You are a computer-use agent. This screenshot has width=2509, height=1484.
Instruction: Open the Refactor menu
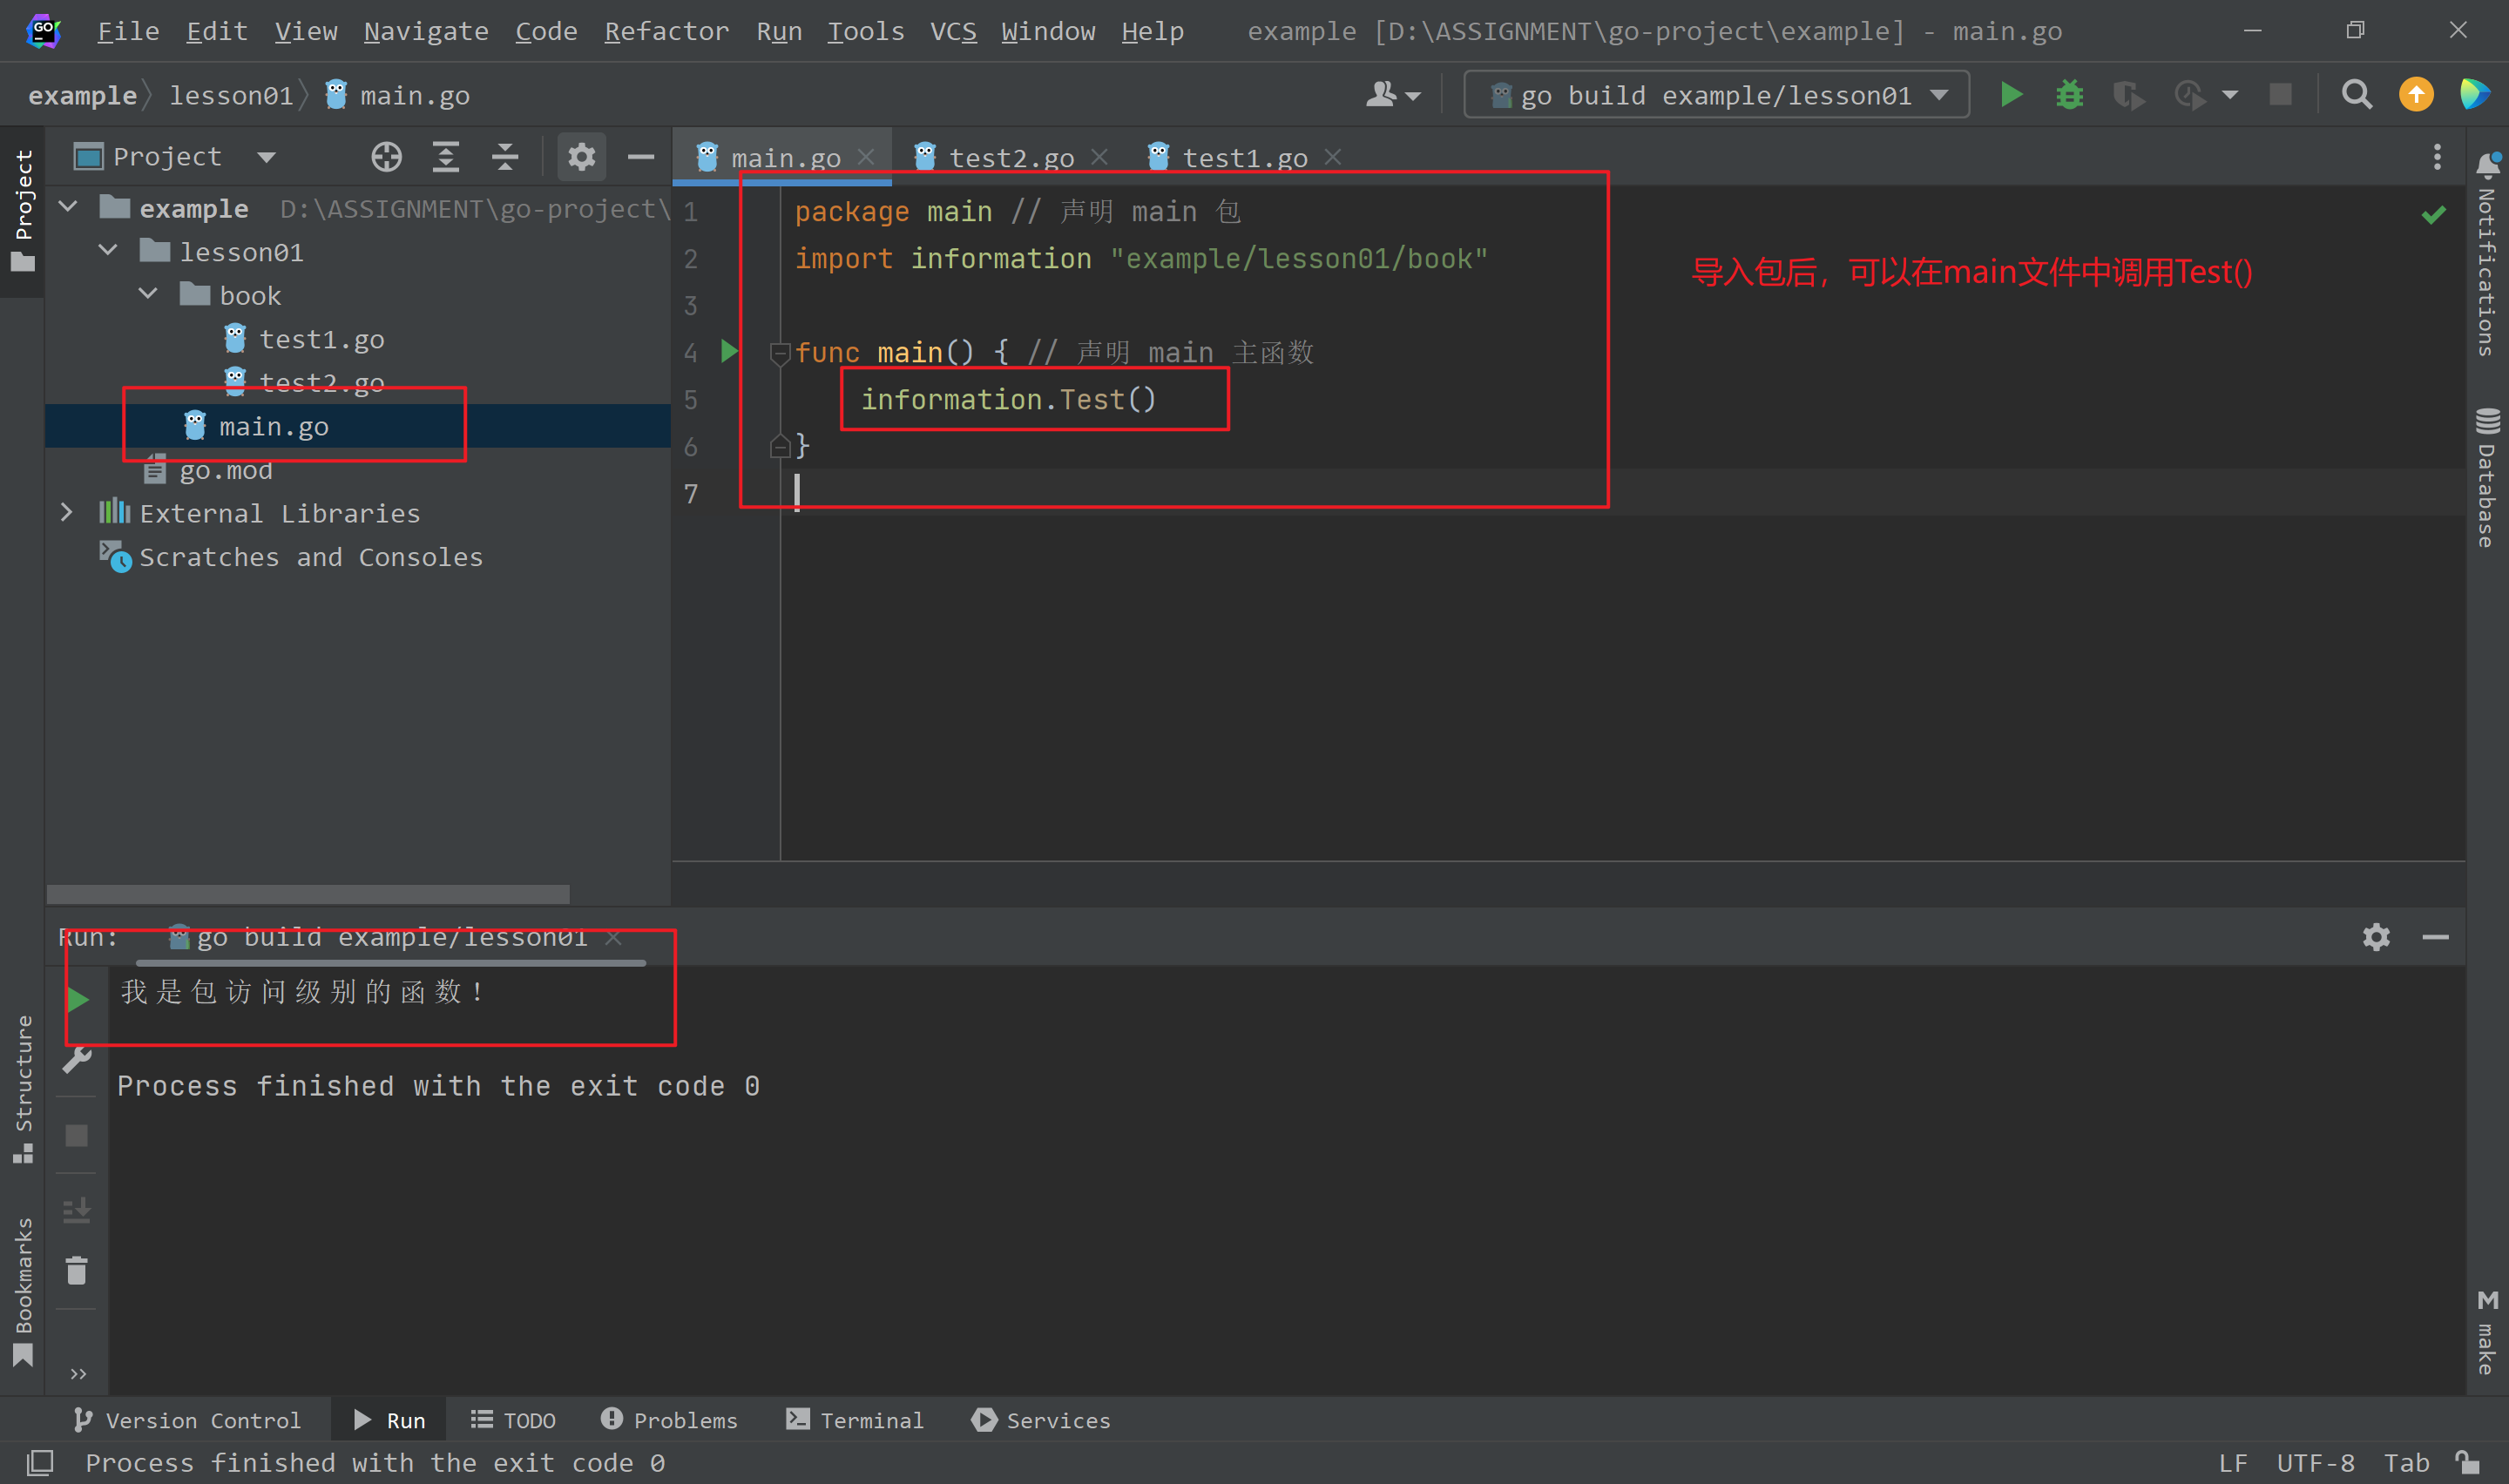coord(666,31)
